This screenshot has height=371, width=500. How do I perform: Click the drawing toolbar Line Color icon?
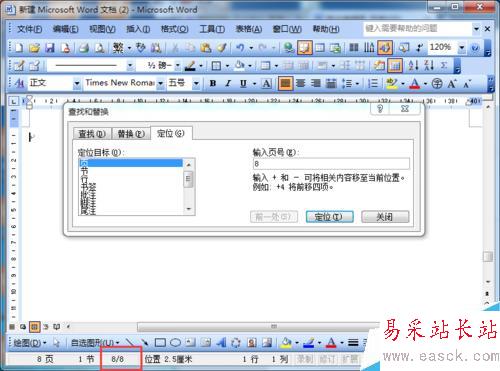(309, 342)
